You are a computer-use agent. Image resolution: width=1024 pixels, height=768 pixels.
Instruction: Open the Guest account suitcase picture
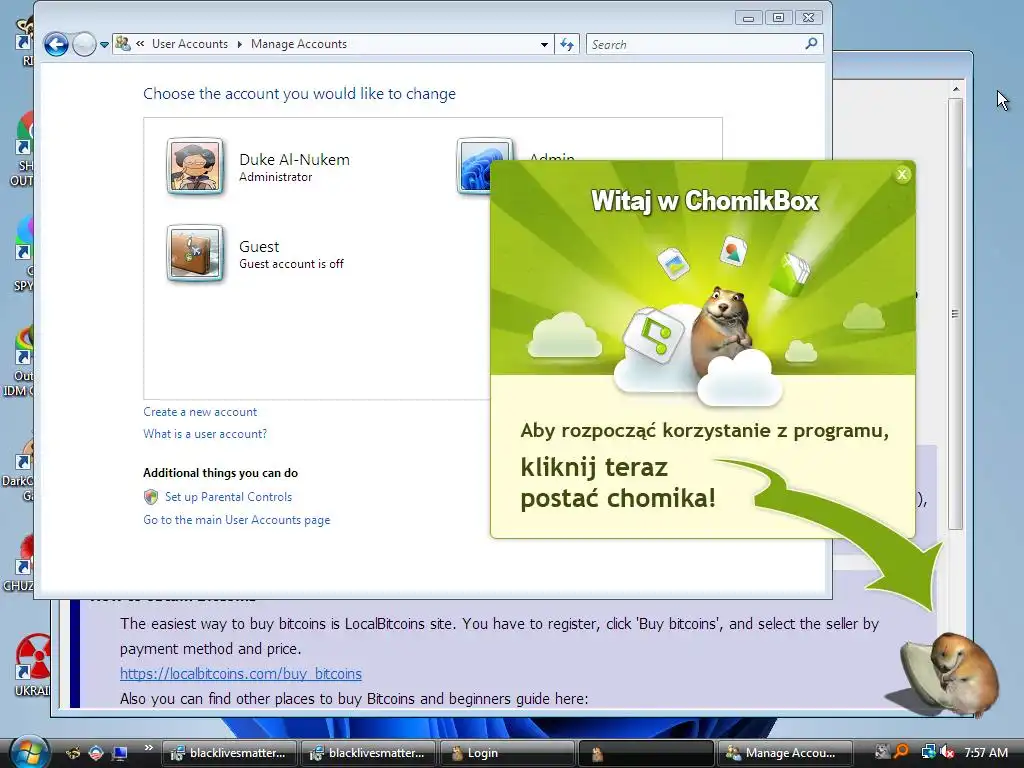[195, 253]
